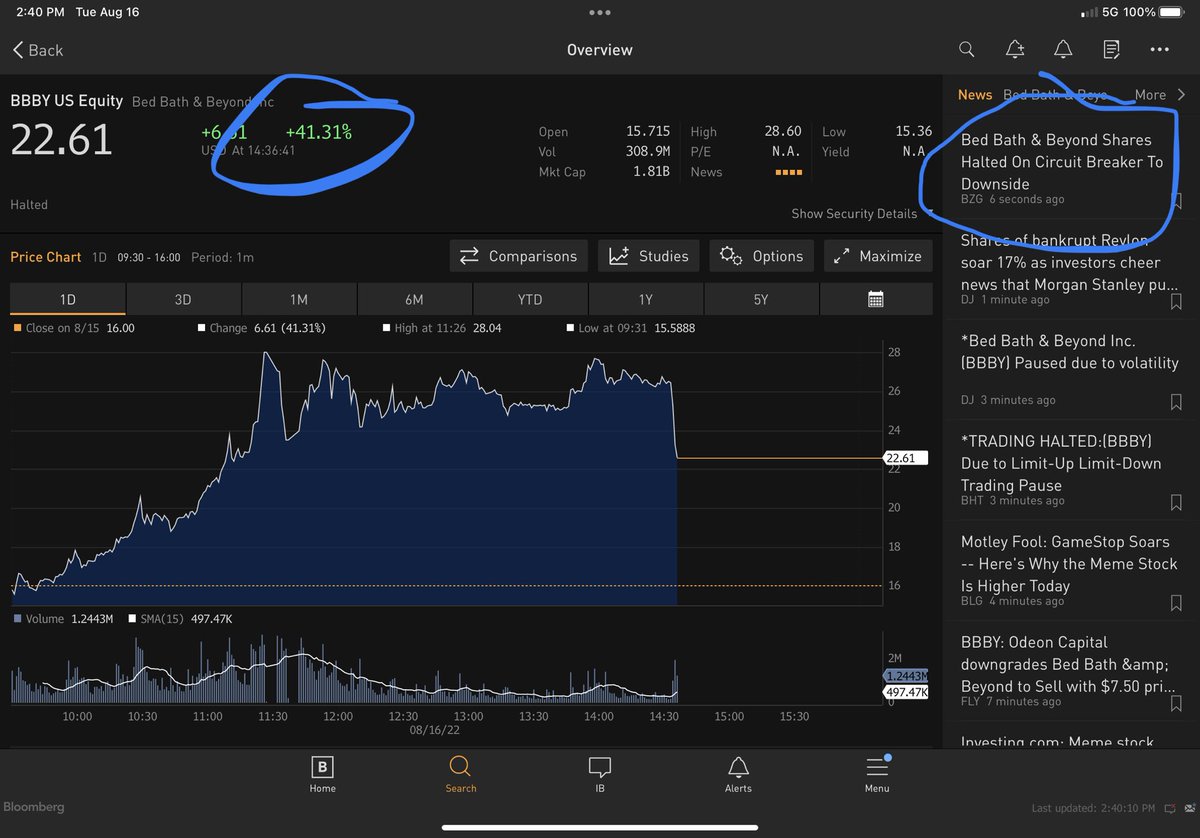
Task: Open Bed Bath & Beyond Shares Halted headline
Action: pos(1062,162)
